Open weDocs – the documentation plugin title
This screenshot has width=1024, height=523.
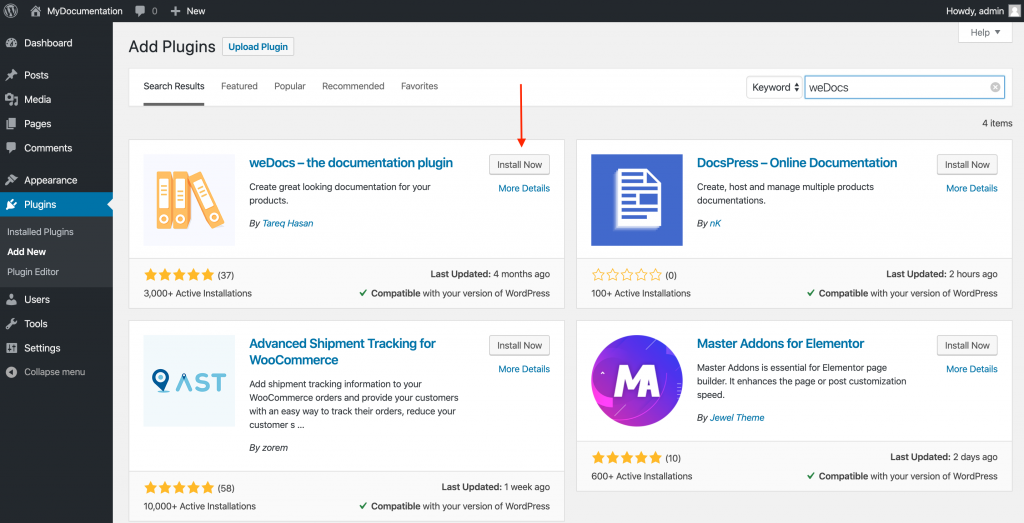pyautogui.click(x=351, y=163)
